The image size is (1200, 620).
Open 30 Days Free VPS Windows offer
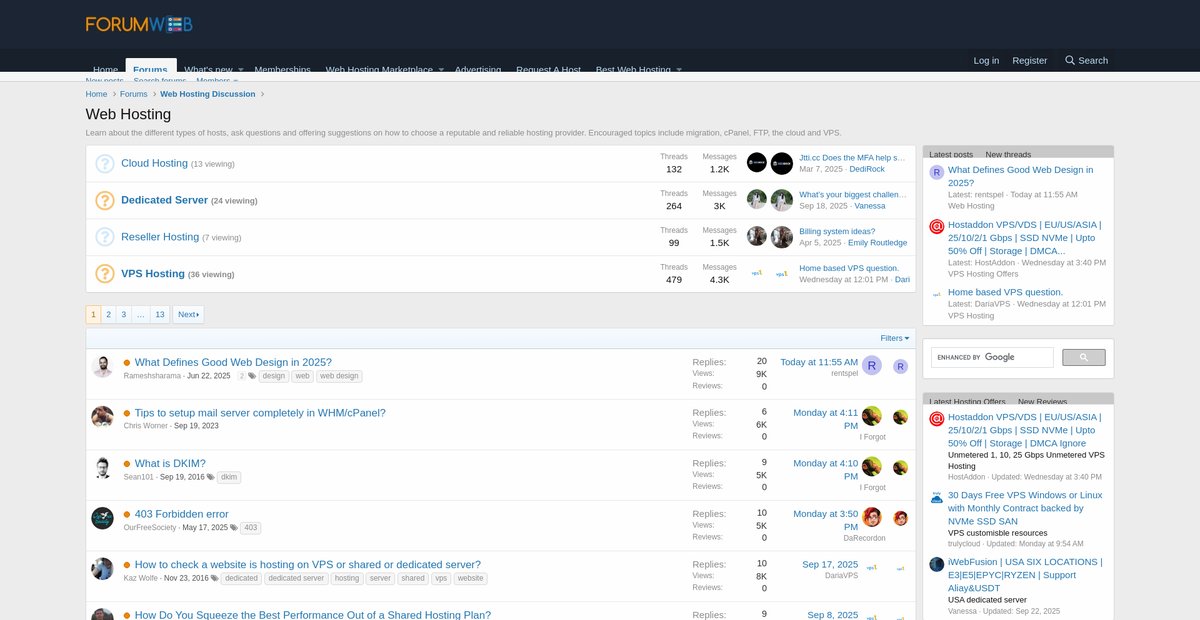1025,508
